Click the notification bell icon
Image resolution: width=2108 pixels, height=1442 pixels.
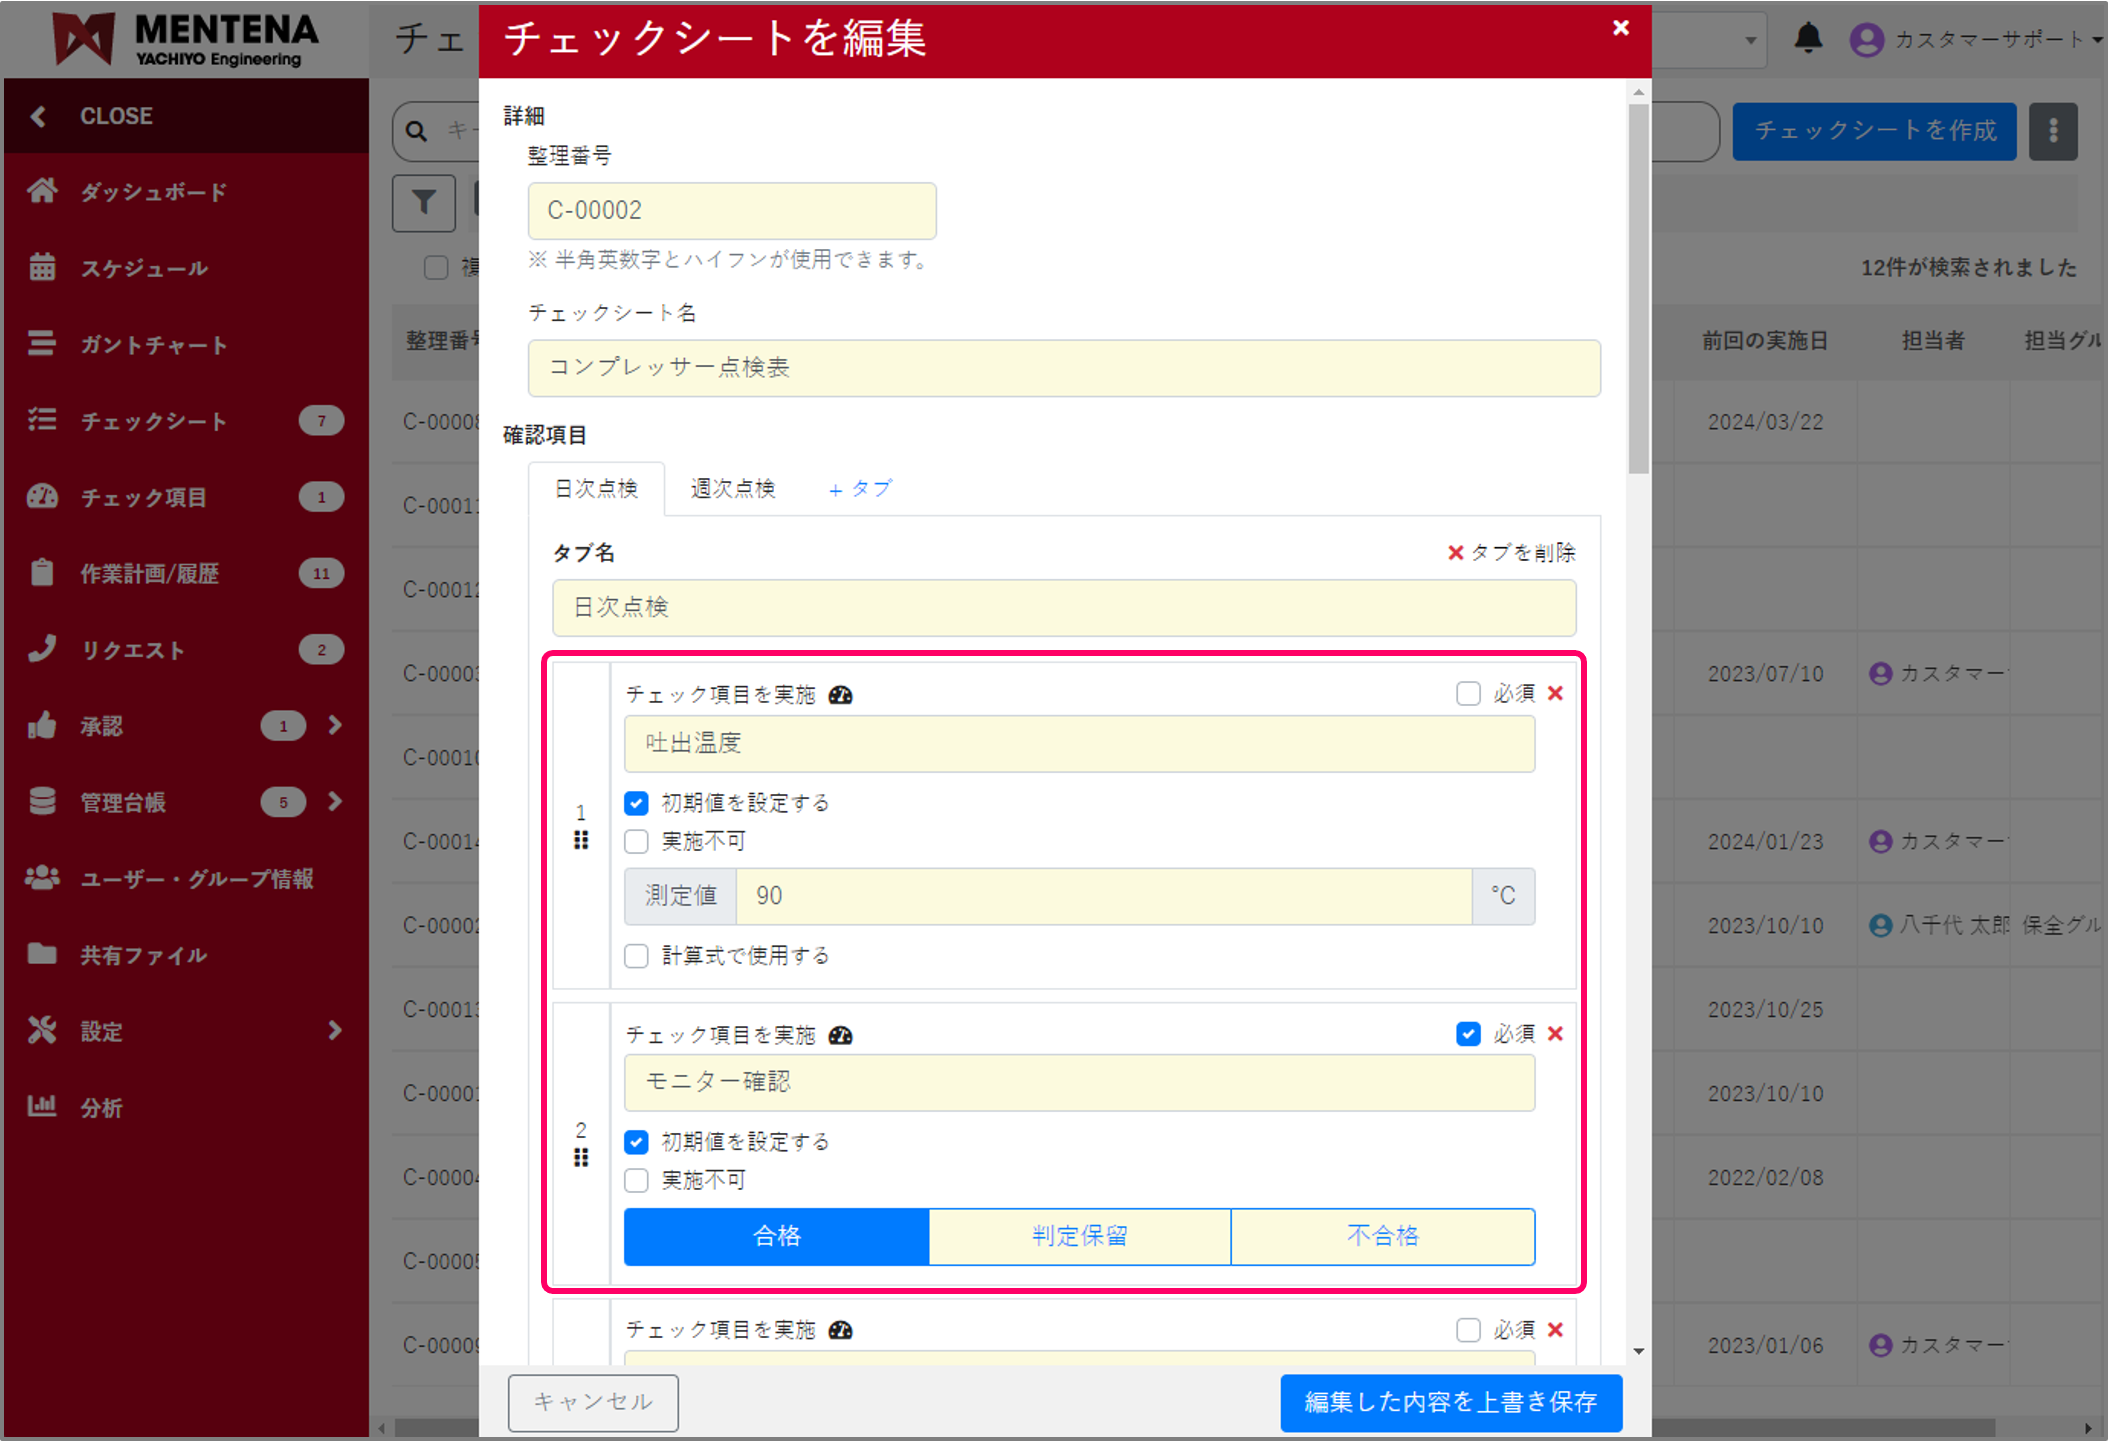[x=1807, y=39]
